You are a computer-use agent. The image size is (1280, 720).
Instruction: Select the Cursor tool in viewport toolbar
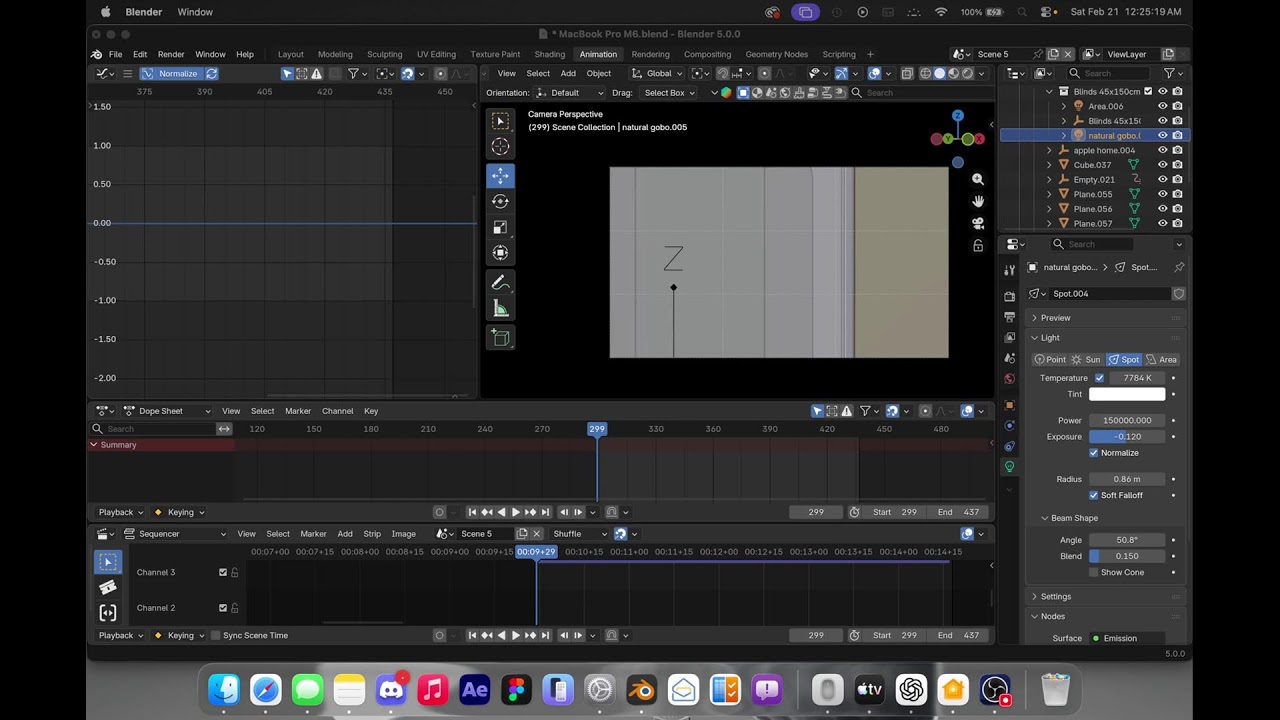500,147
